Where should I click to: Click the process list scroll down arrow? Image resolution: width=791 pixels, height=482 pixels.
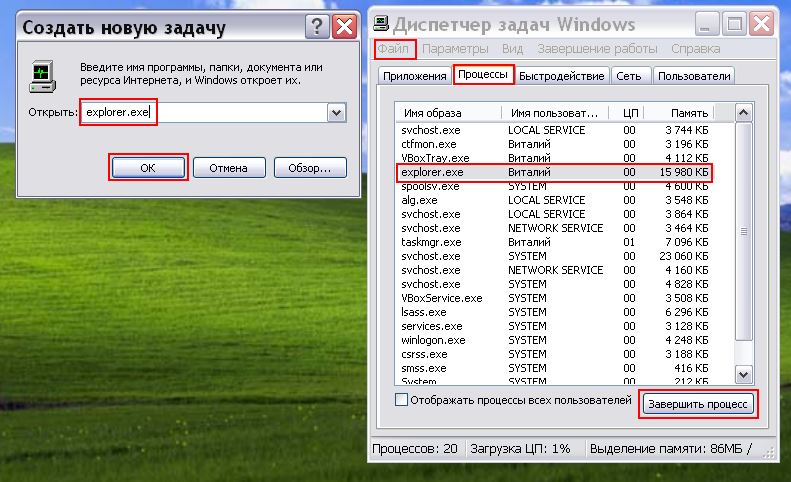coord(744,374)
